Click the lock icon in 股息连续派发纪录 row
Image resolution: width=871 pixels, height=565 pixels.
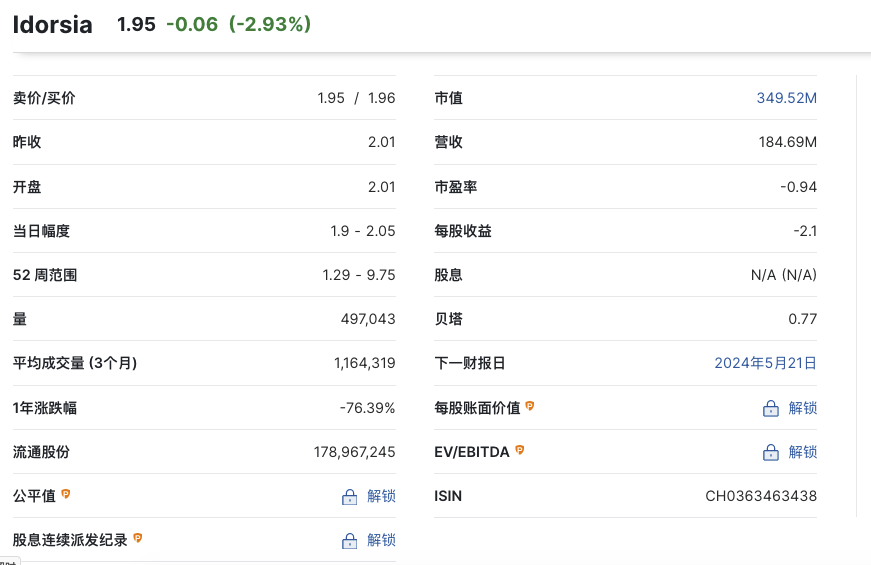click(x=349, y=541)
